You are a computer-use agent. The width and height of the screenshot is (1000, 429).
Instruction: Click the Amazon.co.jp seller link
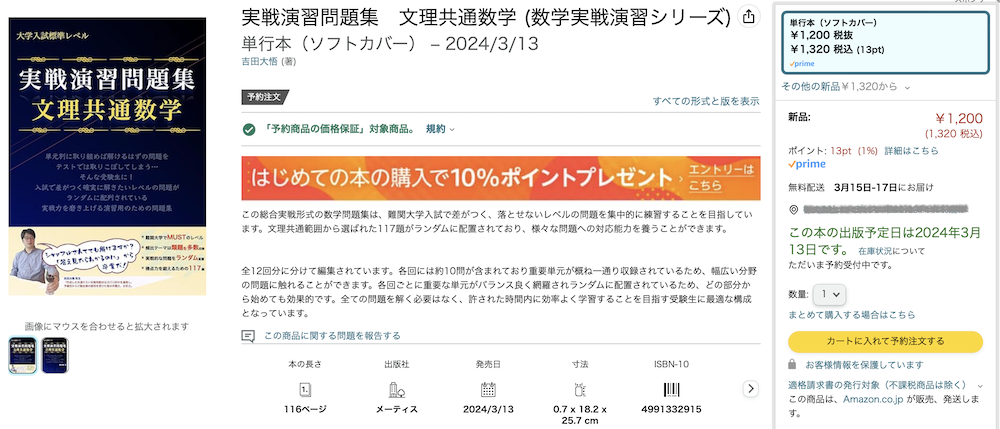(x=874, y=400)
